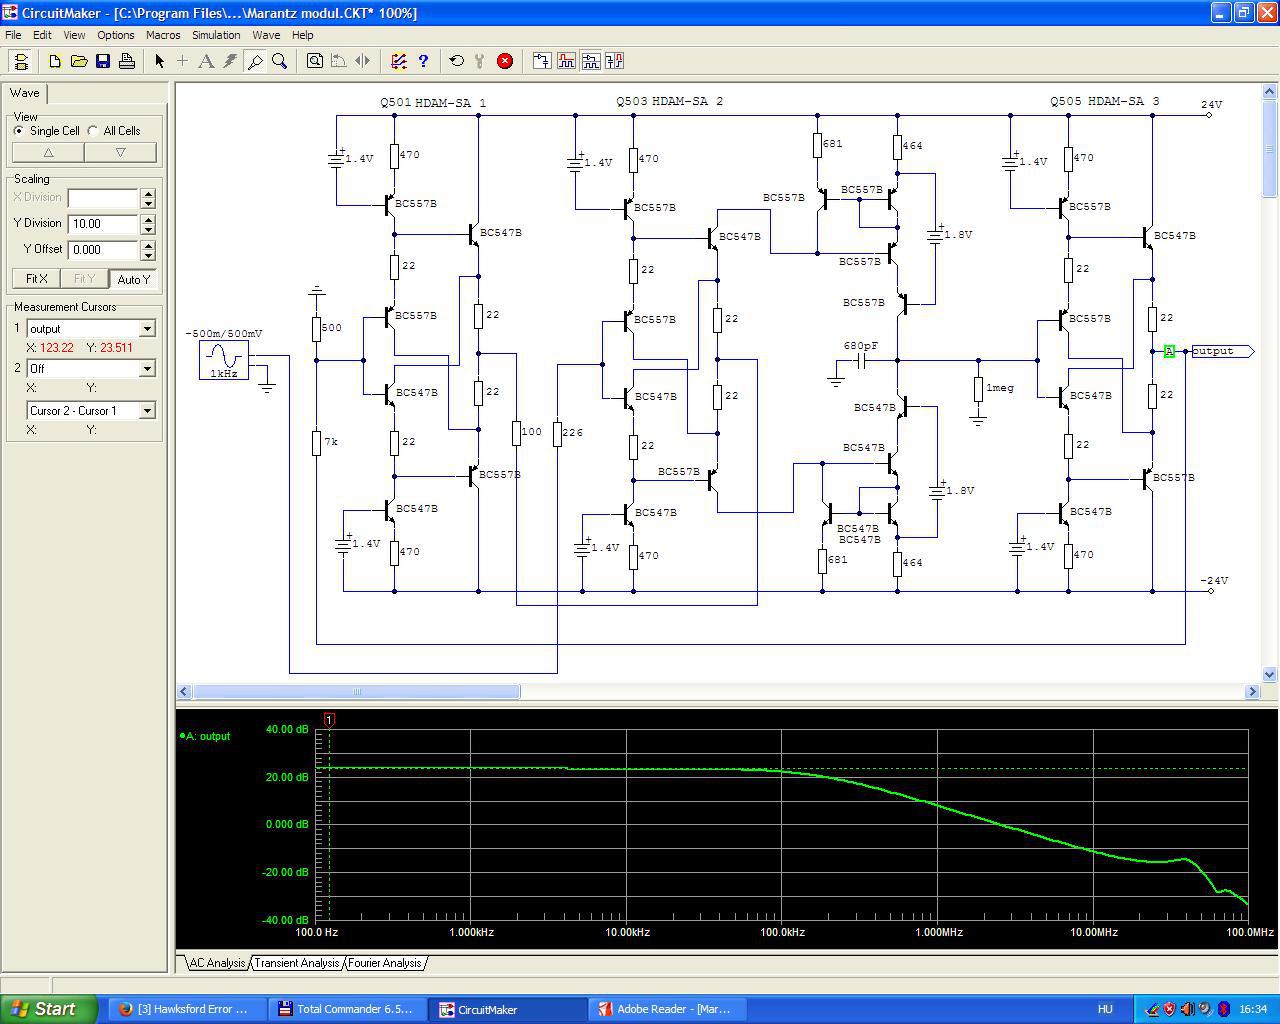Click the green probe A marker on output
Image resolution: width=1280 pixels, height=1024 pixels.
pos(1169,351)
